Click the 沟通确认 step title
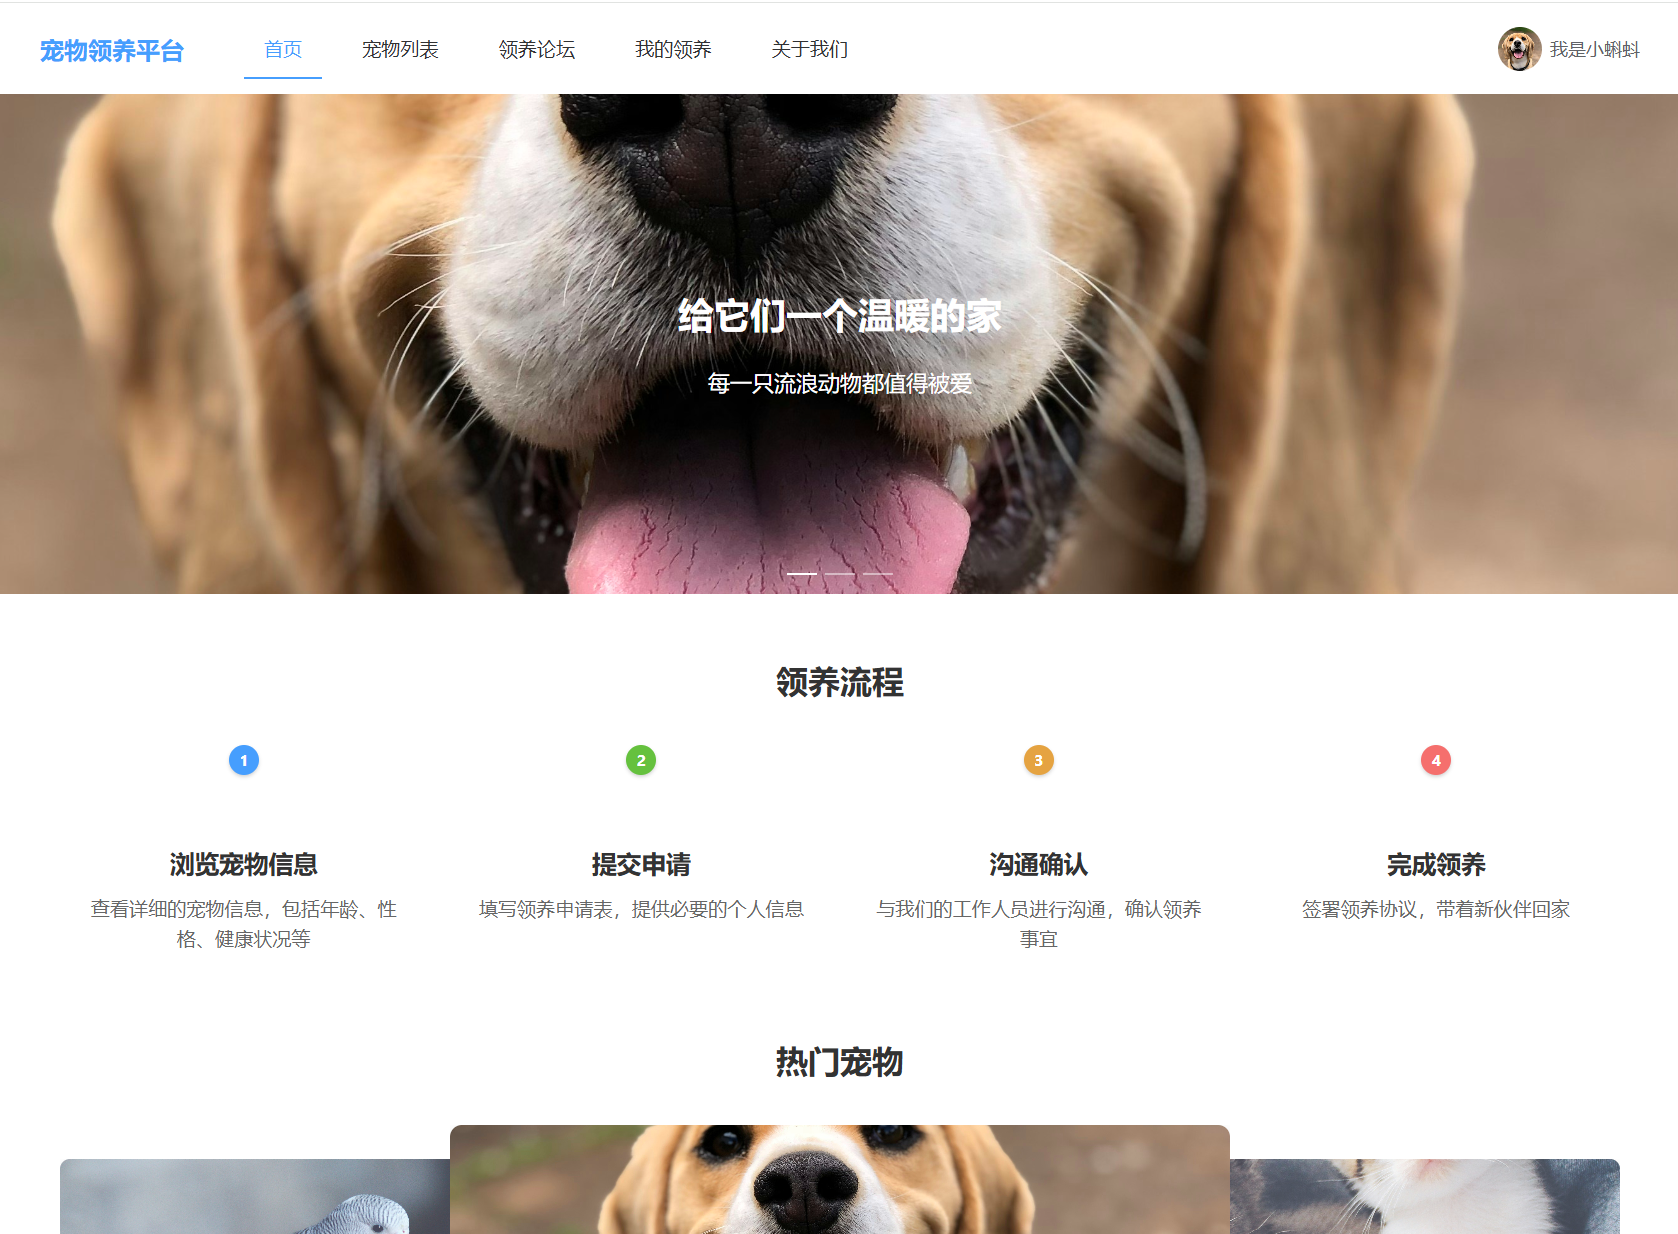This screenshot has width=1678, height=1234. point(1039,864)
